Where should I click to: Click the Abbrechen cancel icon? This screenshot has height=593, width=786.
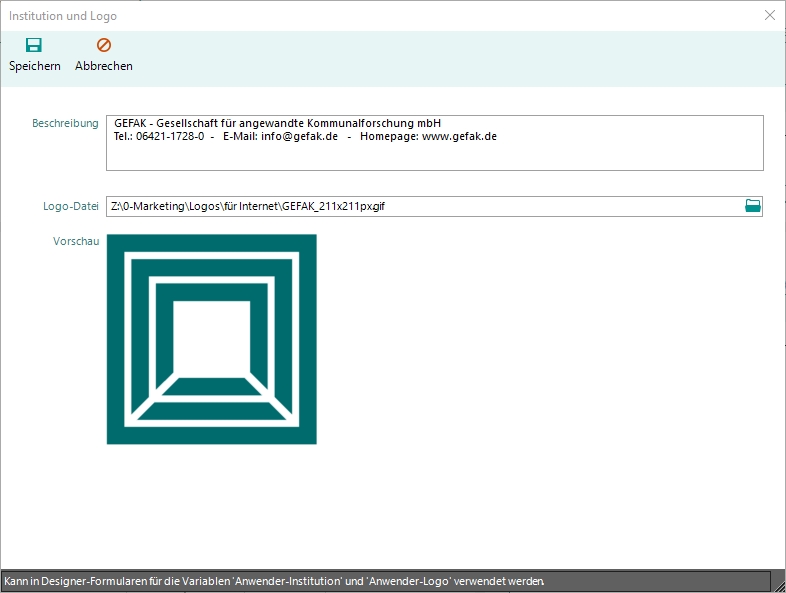click(104, 45)
